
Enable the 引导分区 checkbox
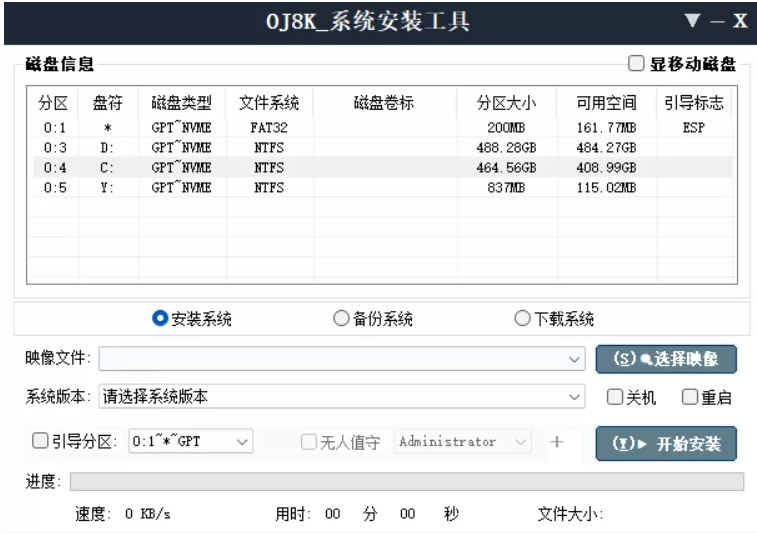40,440
